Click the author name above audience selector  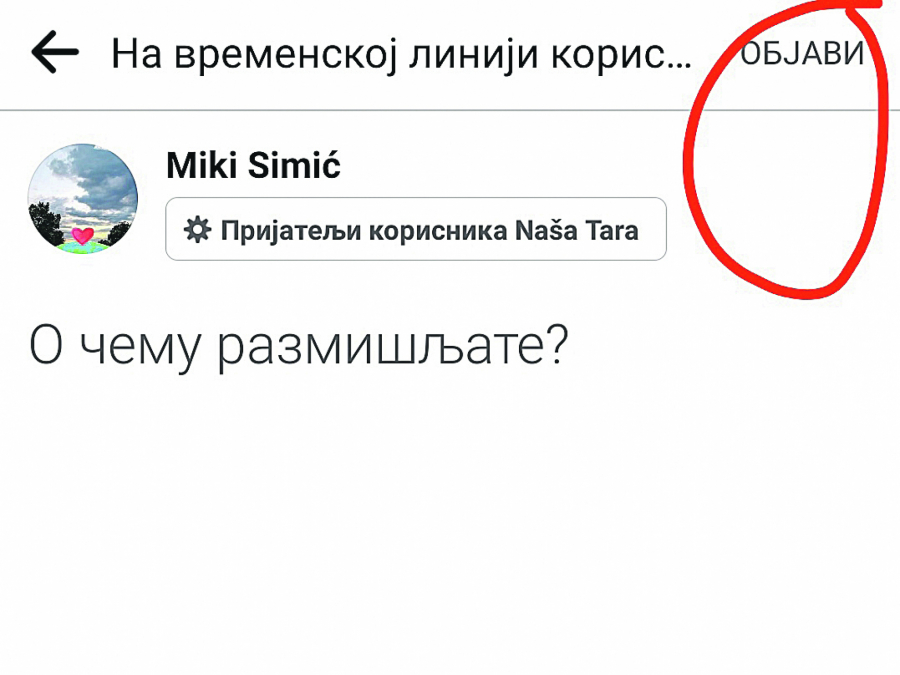pos(253,166)
